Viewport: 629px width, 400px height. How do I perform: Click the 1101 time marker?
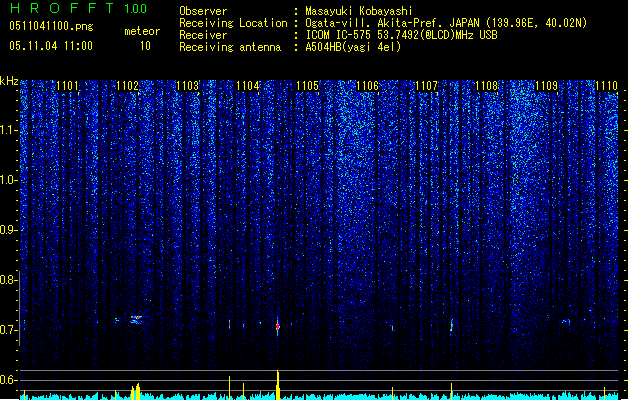coord(67,86)
